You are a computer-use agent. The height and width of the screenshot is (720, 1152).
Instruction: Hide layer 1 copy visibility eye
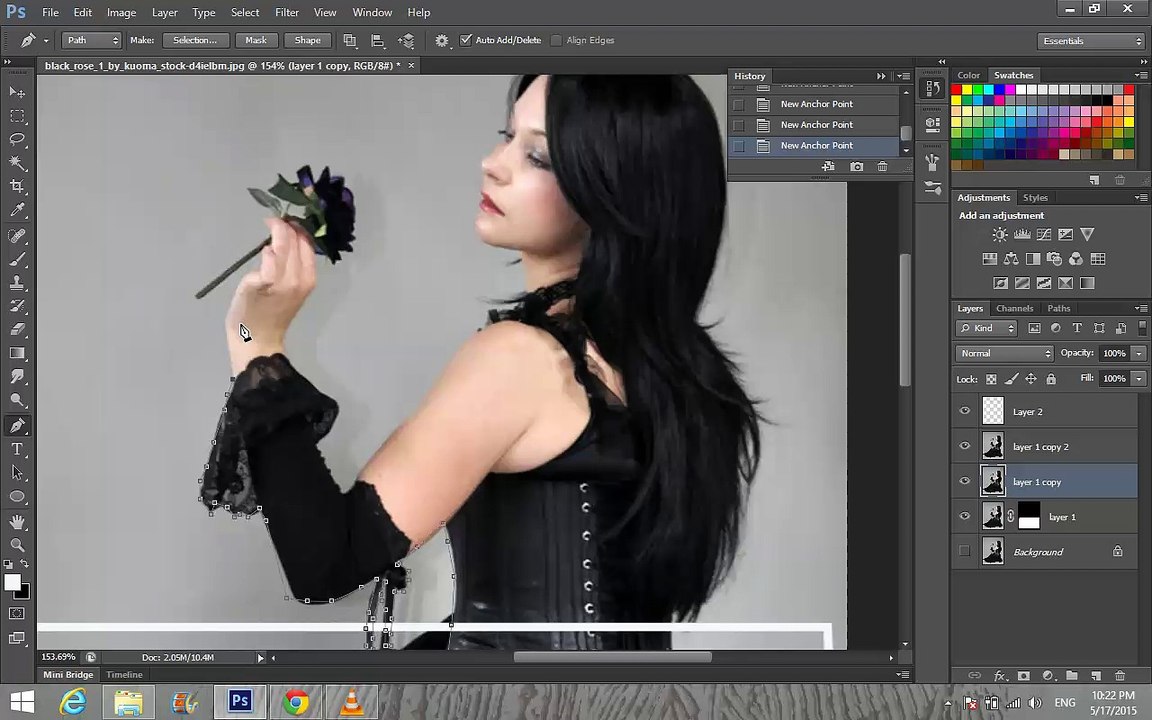(x=965, y=481)
